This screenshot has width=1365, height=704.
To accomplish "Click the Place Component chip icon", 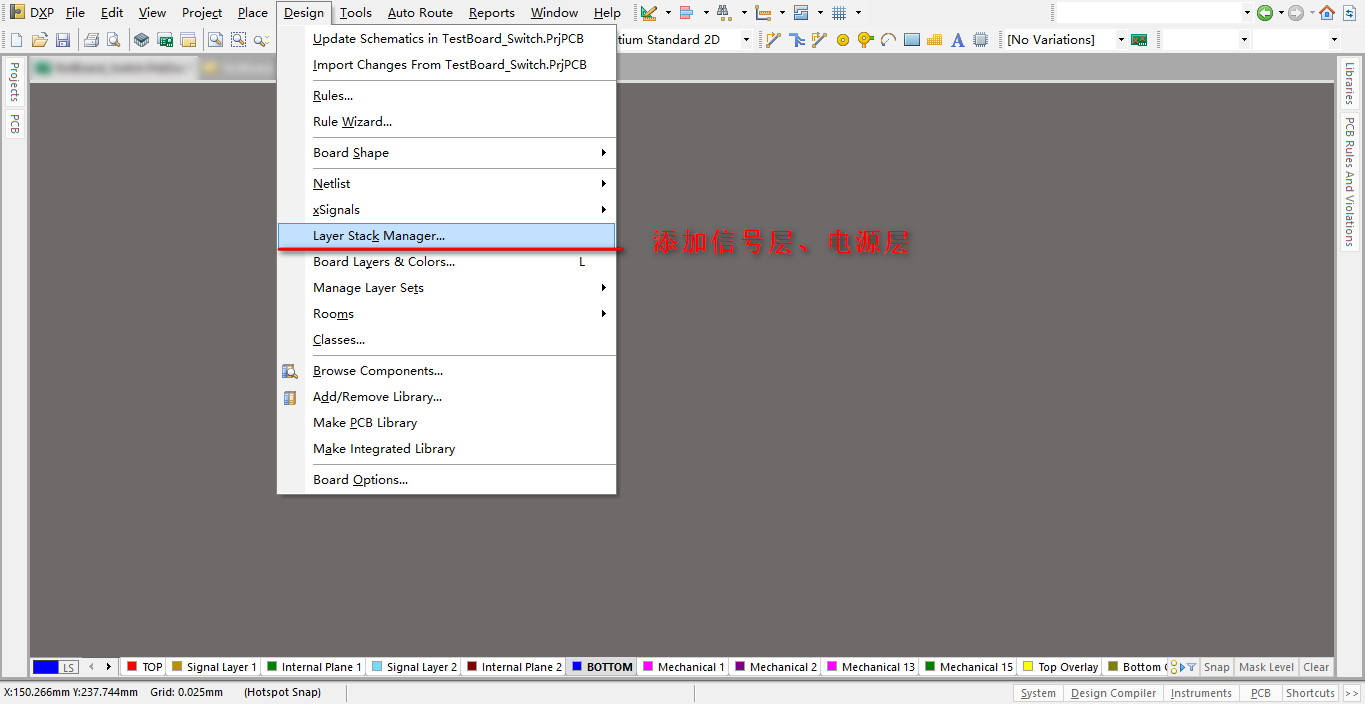I will coord(981,40).
